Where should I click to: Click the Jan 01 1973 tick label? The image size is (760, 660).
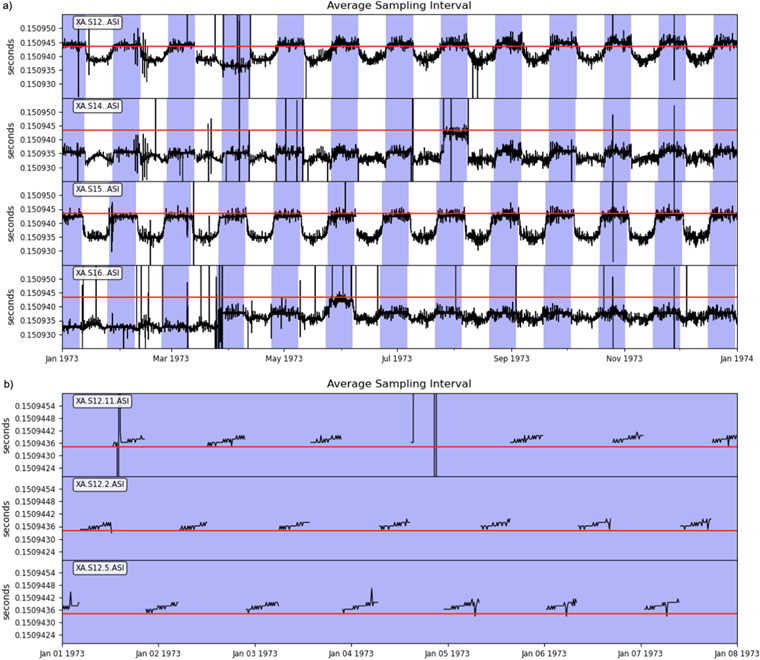point(62,654)
